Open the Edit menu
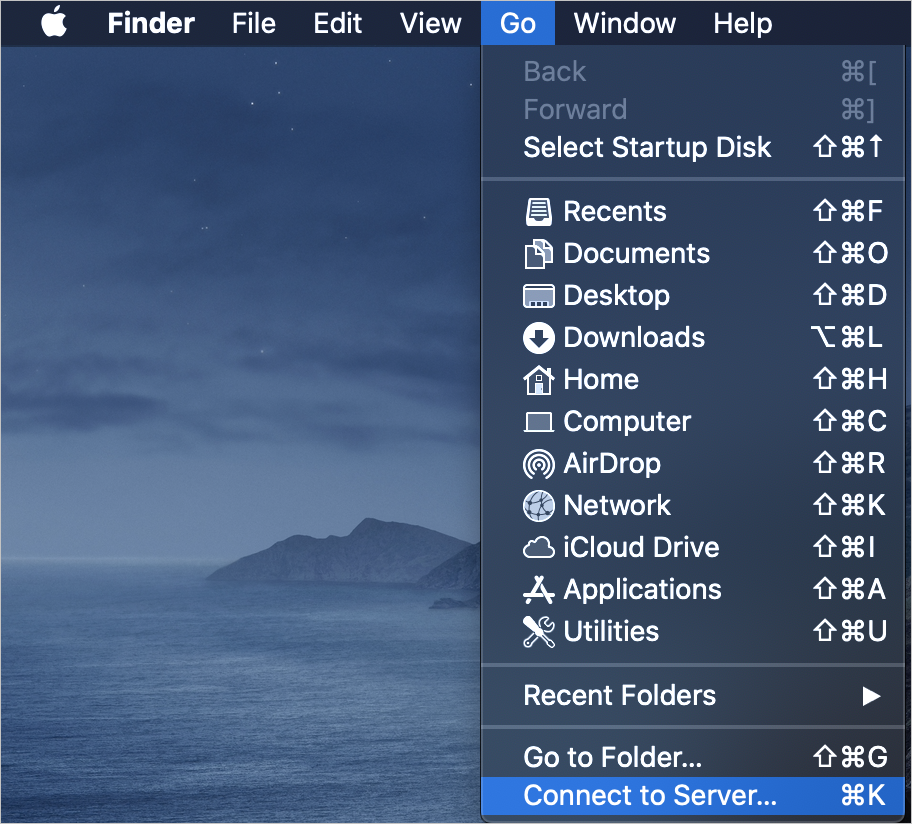 pyautogui.click(x=337, y=23)
